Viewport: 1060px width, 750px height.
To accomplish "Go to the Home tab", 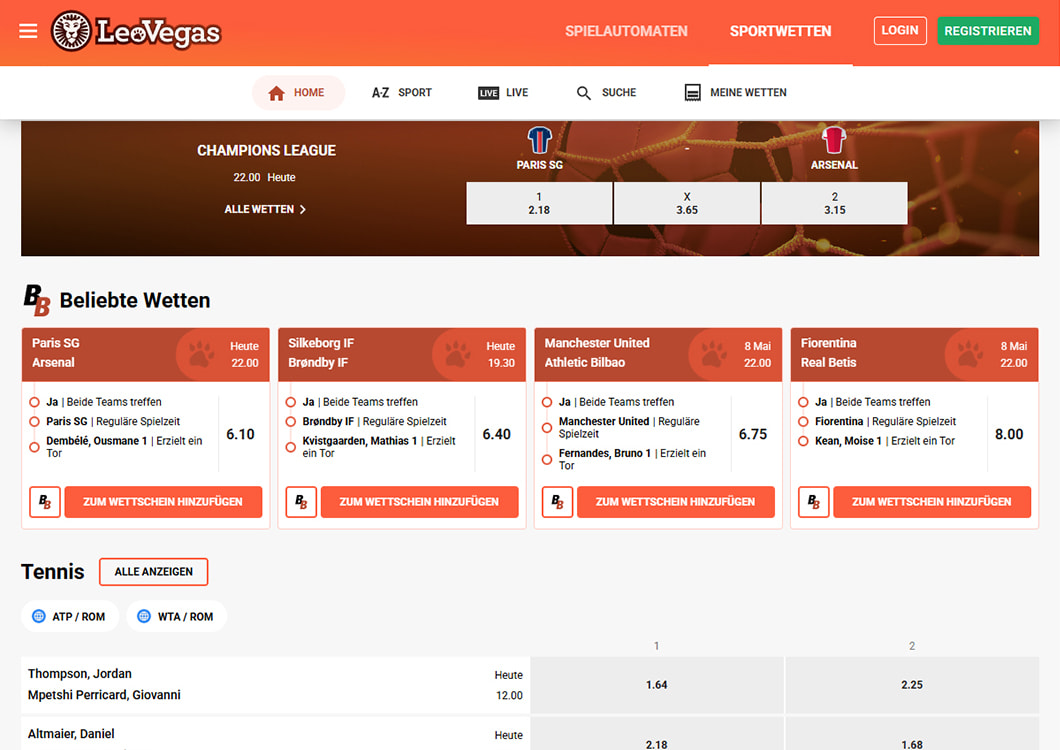I will click(x=298, y=93).
